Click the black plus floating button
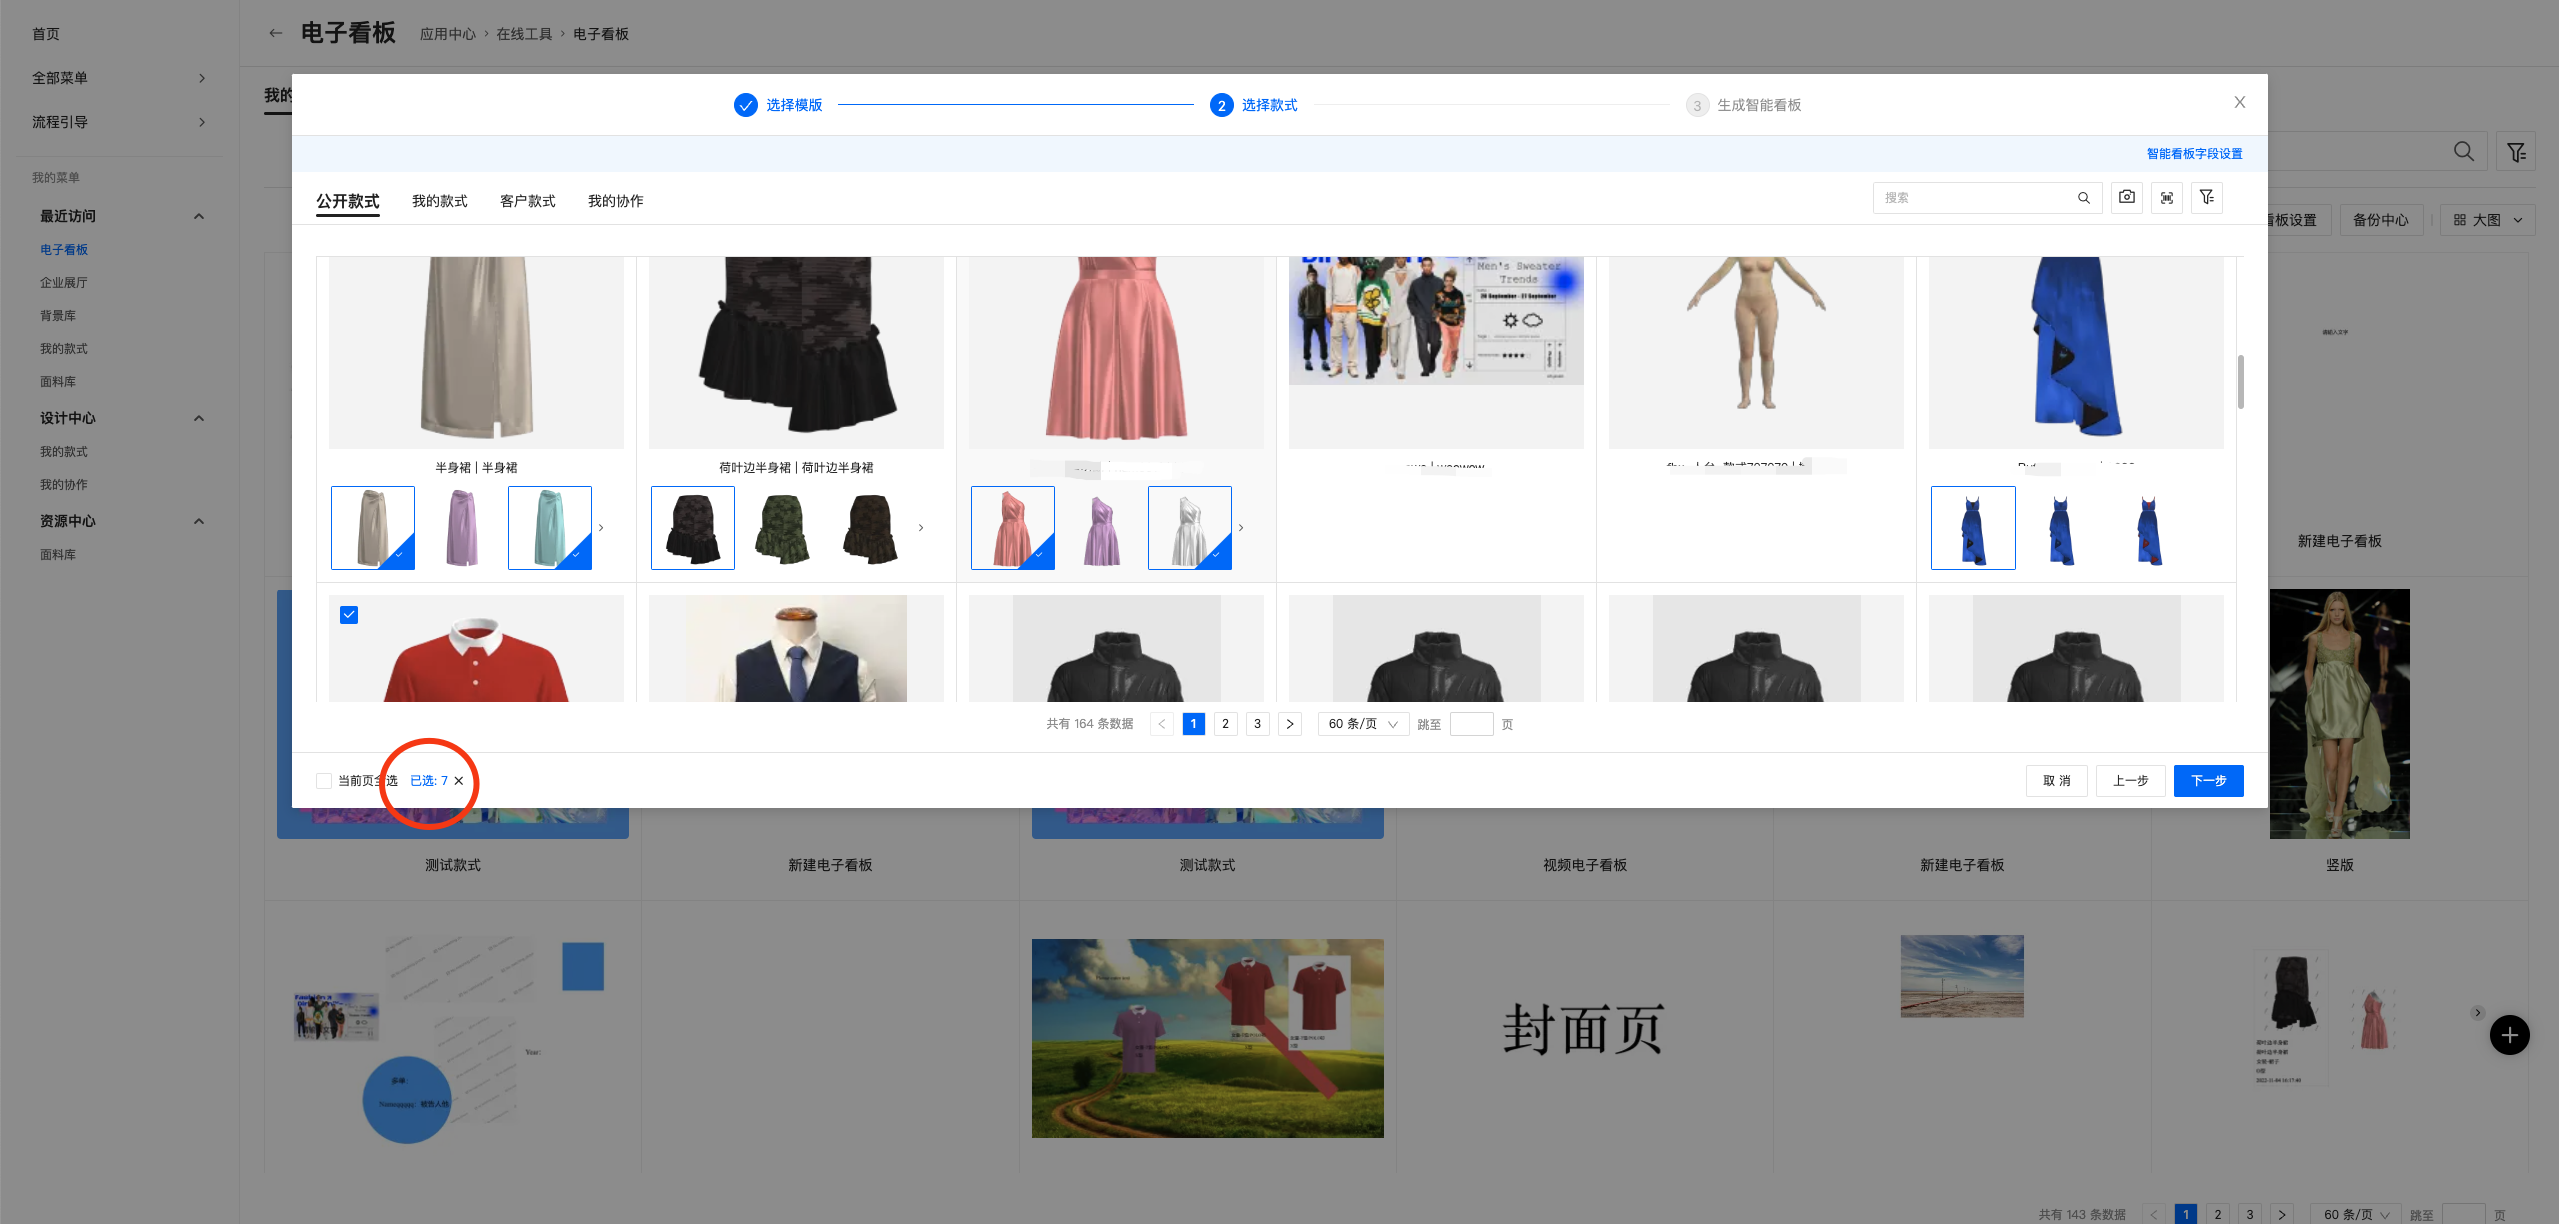The image size is (2559, 1224). tap(2509, 1035)
